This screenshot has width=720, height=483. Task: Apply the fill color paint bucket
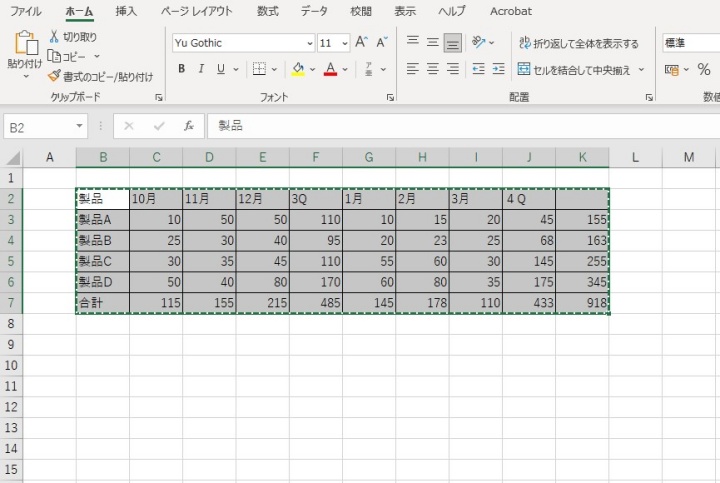click(x=298, y=69)
